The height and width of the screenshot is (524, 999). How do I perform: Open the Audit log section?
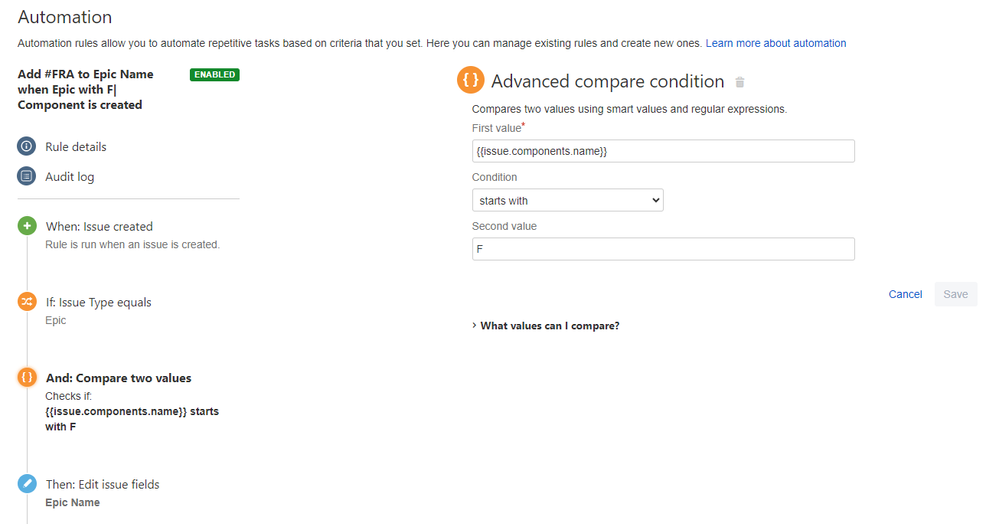point(70,177)
